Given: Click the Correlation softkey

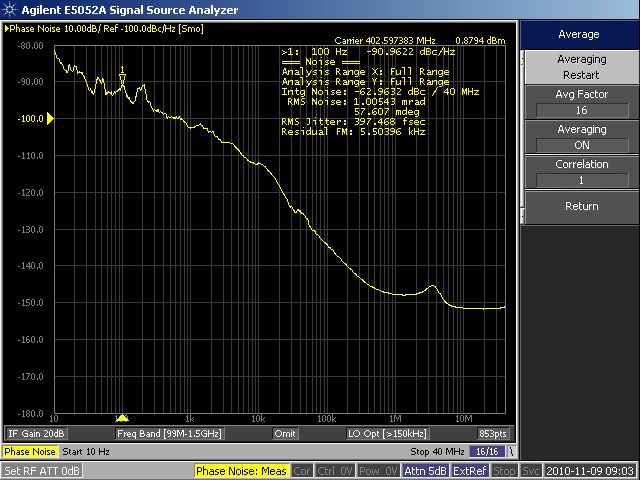Looking at the screenshot, I should [x=581, y=172].
